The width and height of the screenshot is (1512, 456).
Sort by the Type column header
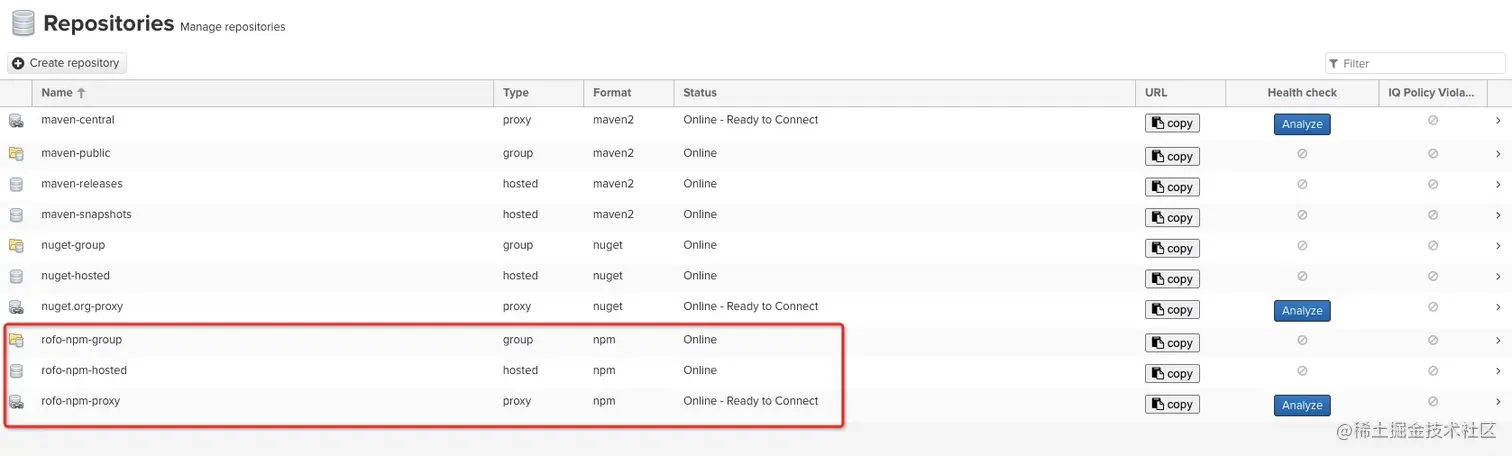(538, 93)
